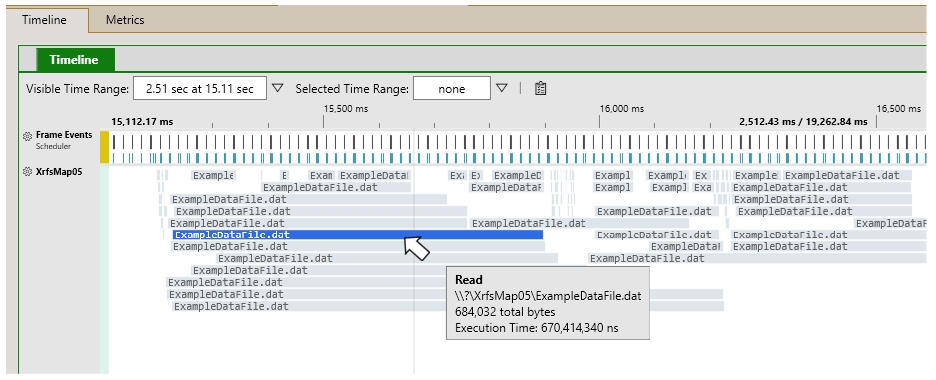
Task: Copy time range with clipboard icon
Action: [x=540, y=88]
